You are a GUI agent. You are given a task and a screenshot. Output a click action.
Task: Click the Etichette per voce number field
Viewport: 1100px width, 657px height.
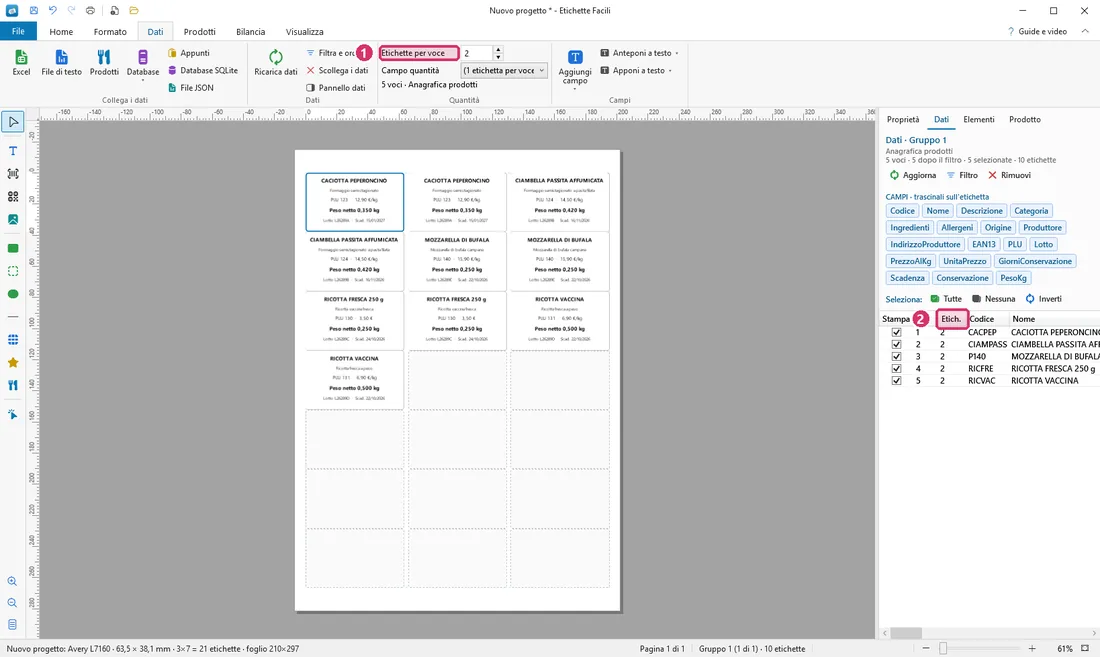(x=477, y=53)
